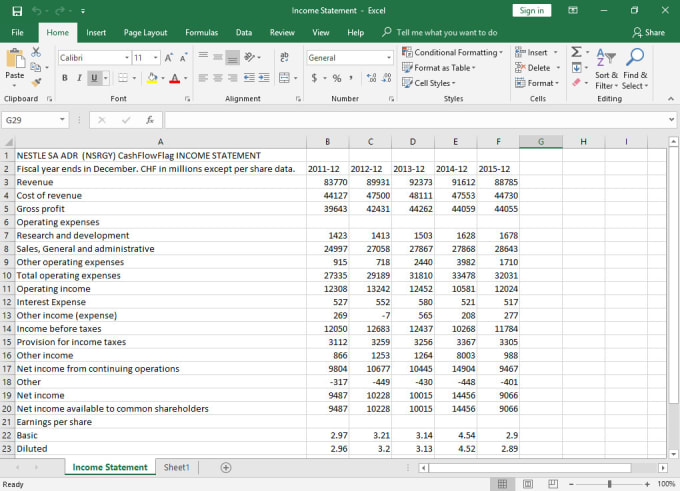Screen dimensions: 680x491
Task: Open Find & Select dropdown
Action: pos(635,69)
